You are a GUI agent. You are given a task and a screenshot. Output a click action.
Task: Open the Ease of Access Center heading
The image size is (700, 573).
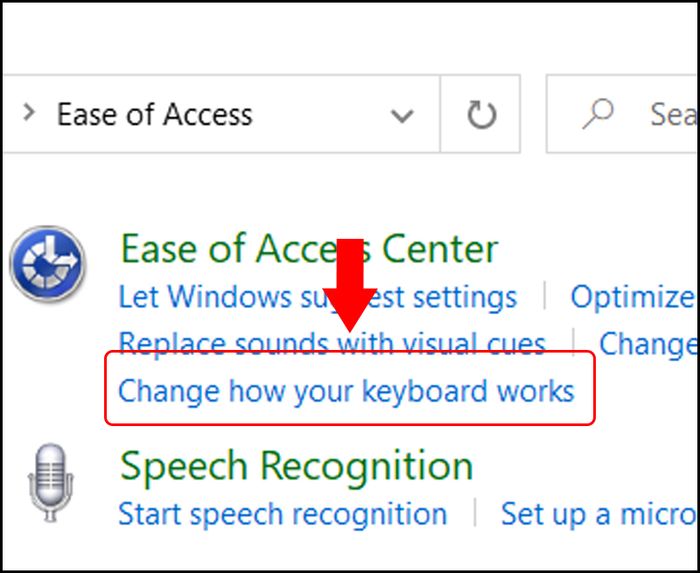point(309,248)
